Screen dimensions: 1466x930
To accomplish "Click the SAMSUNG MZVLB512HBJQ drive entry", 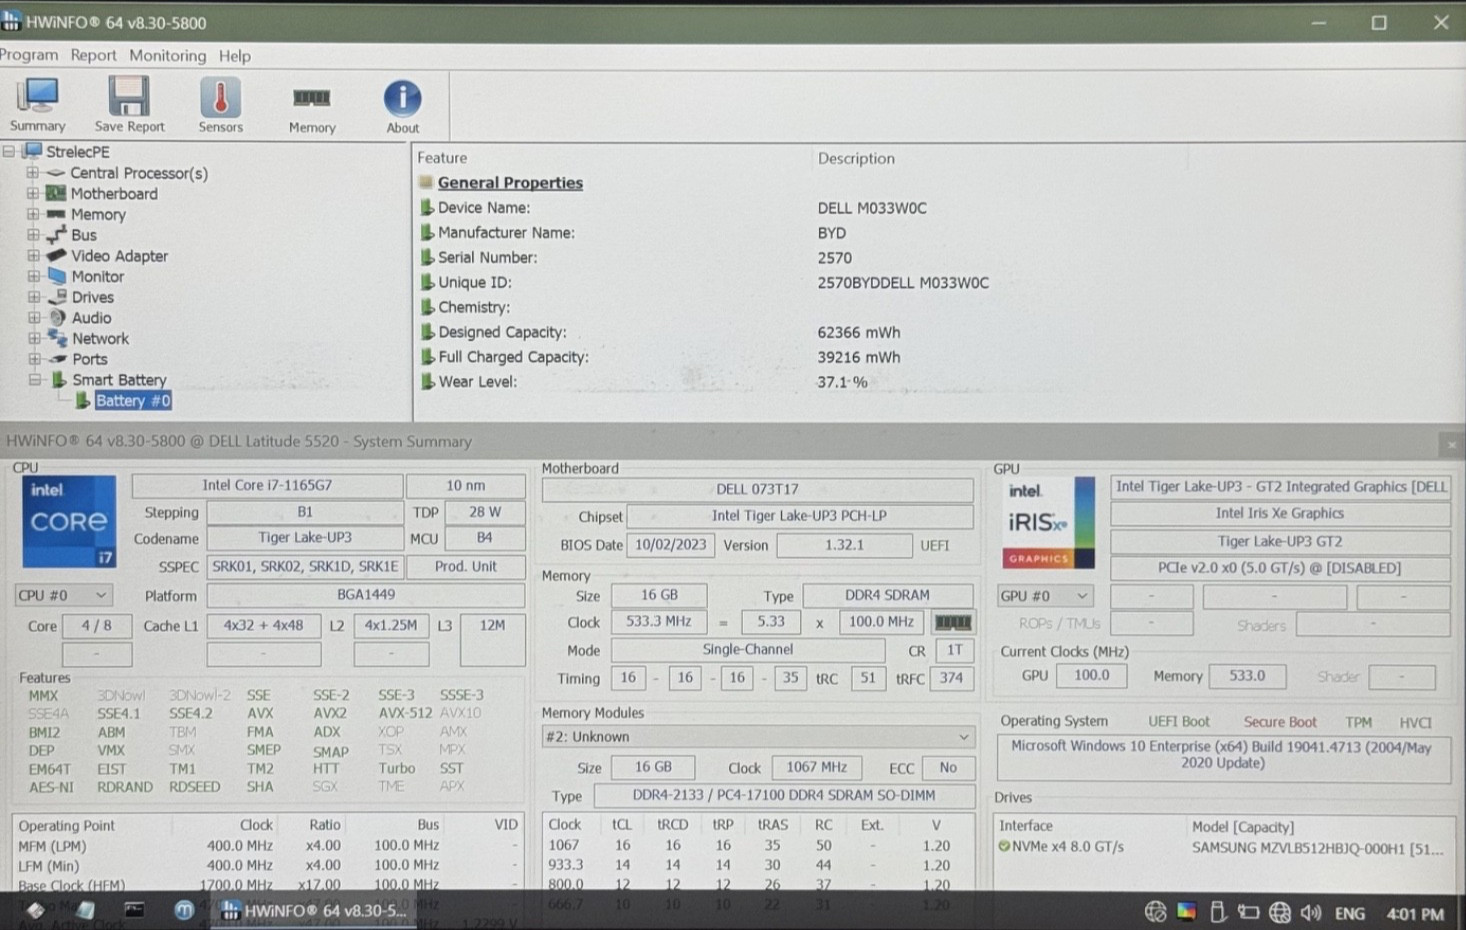I will click(1317, 848).
